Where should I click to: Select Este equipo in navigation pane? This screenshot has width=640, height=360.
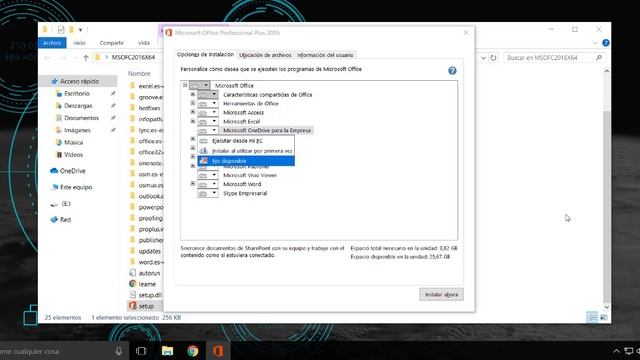pos(71,187)
